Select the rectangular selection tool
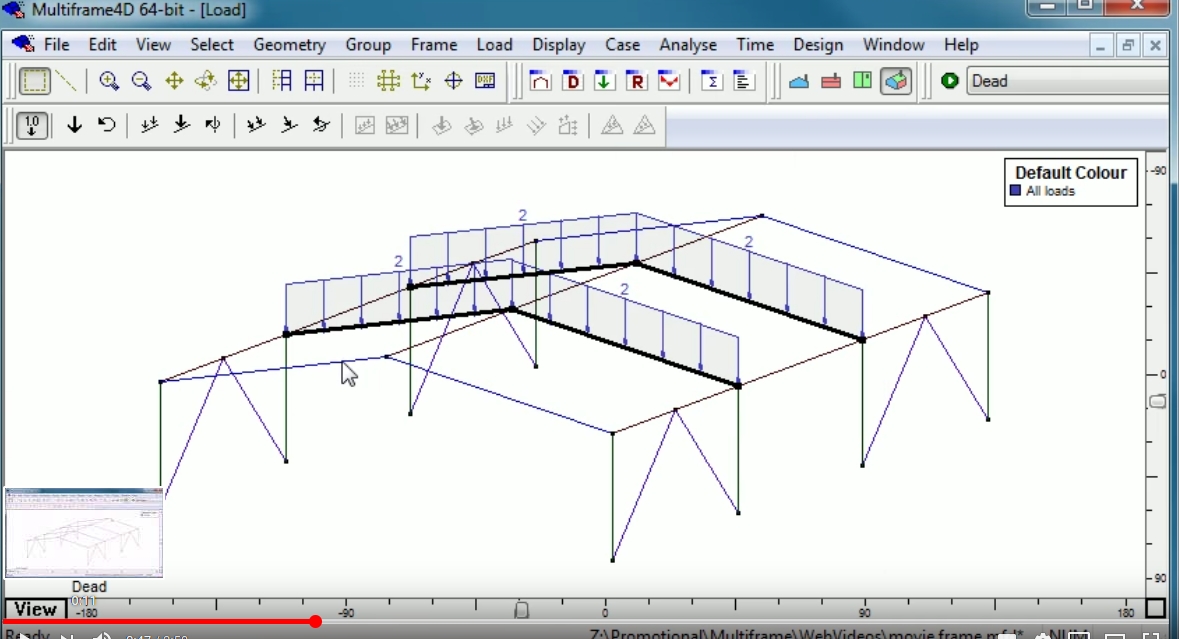Image resolution: width=1179 pixels, height=639 pixels. click(35, 81)
